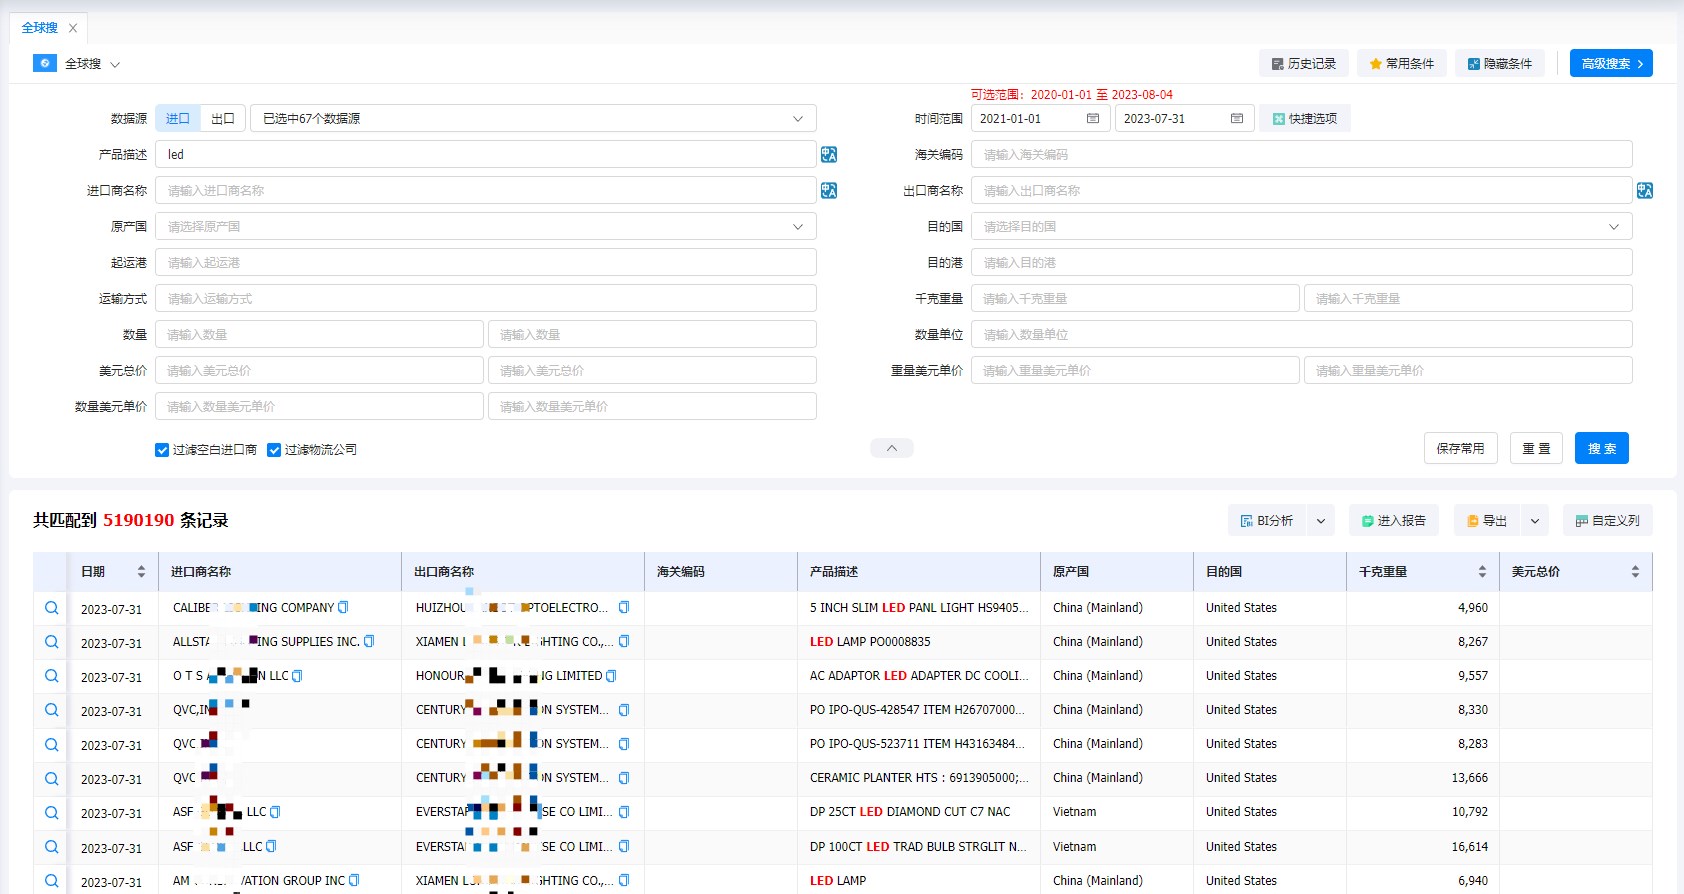Viewport: 1684px width, 894px height.
Task: Select 进口 data source toggle
Action: click(178, 118)
